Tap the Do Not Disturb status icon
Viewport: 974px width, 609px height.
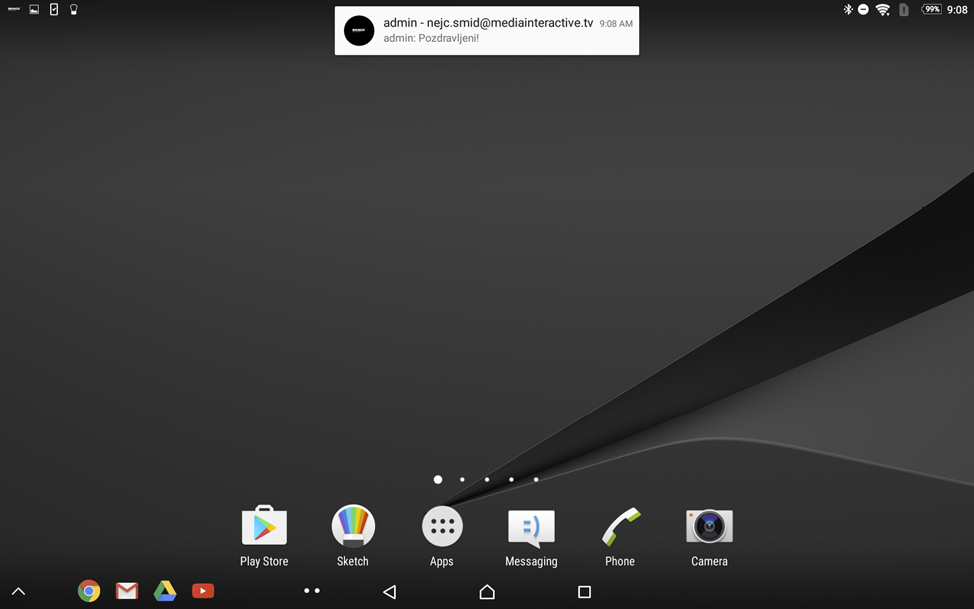[x=863, y=9]
